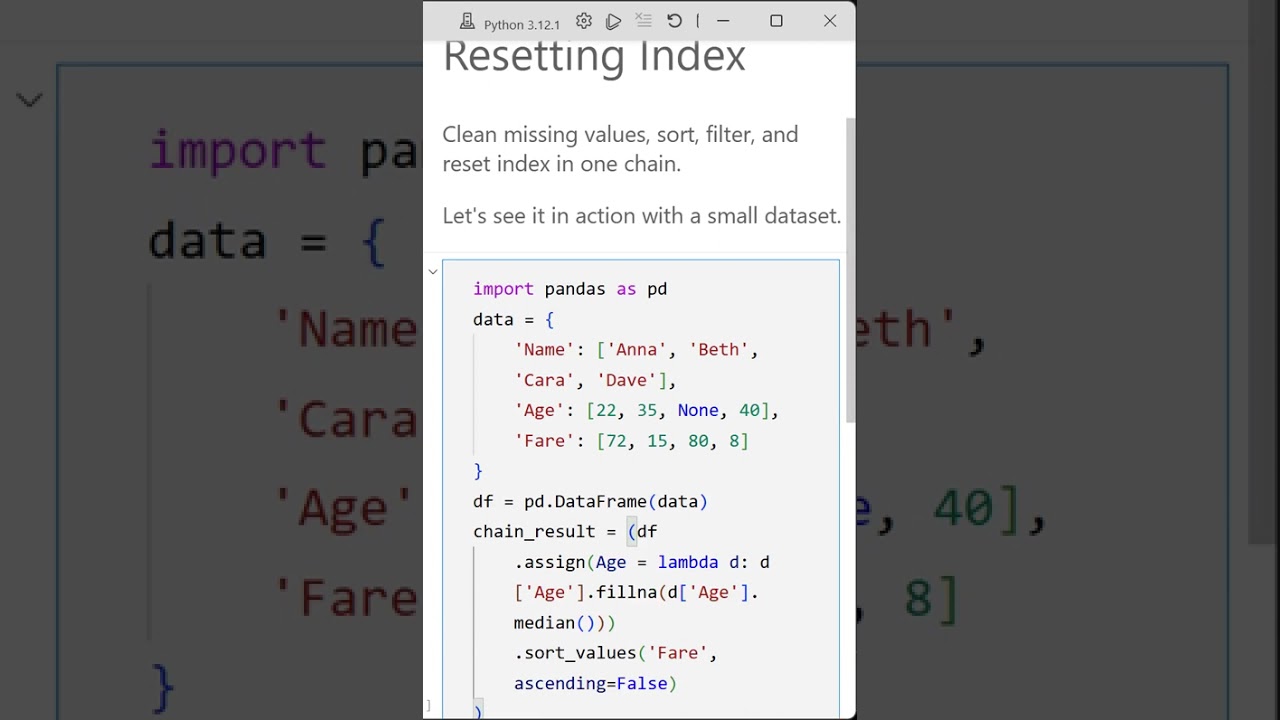Select the Python 3.12.1 kernel

[x=522, y=24]
